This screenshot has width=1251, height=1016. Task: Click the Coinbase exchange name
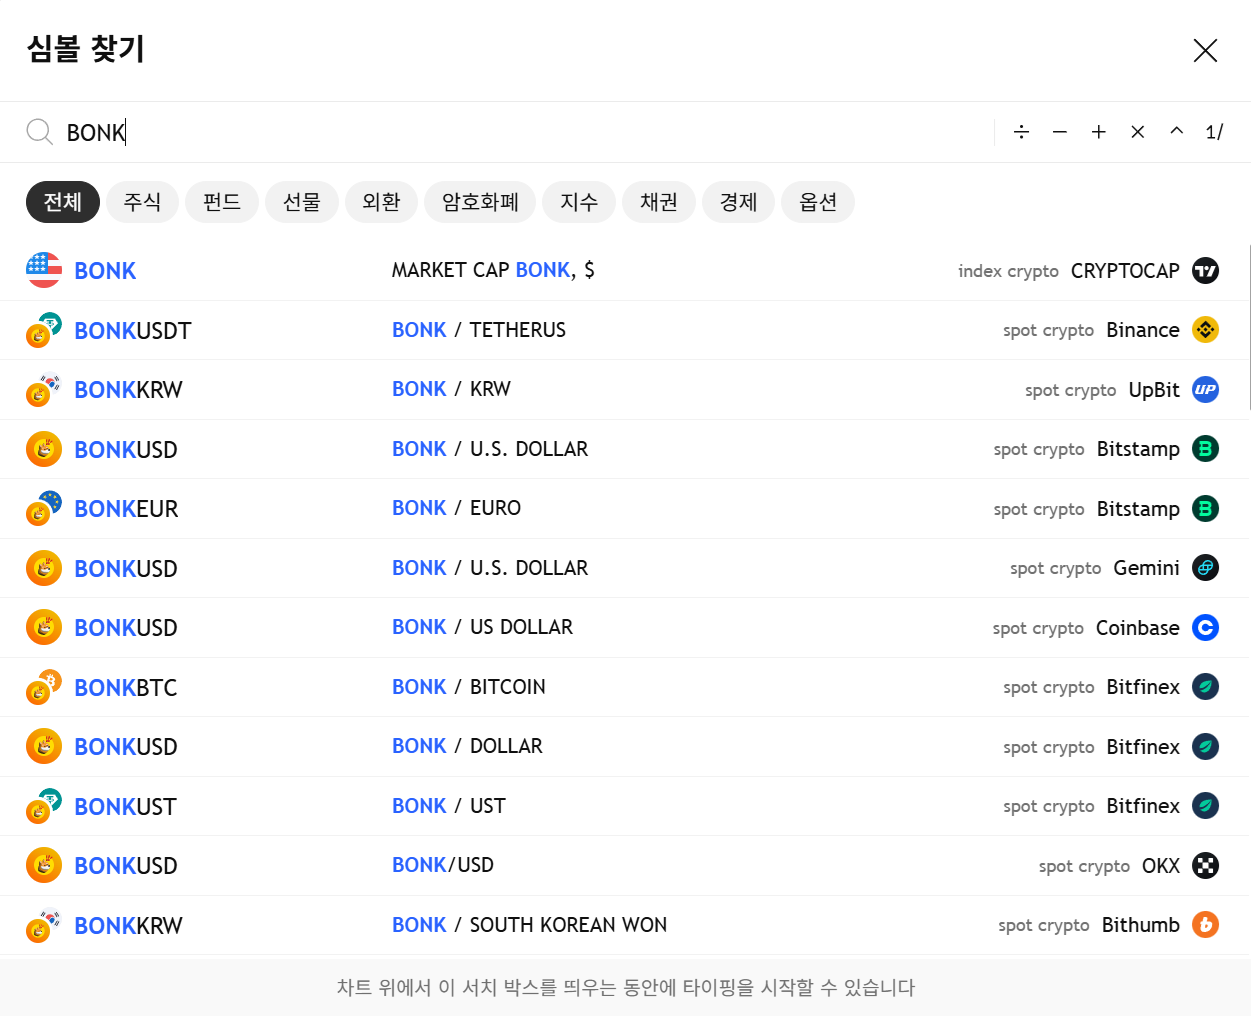(1138, 628)
